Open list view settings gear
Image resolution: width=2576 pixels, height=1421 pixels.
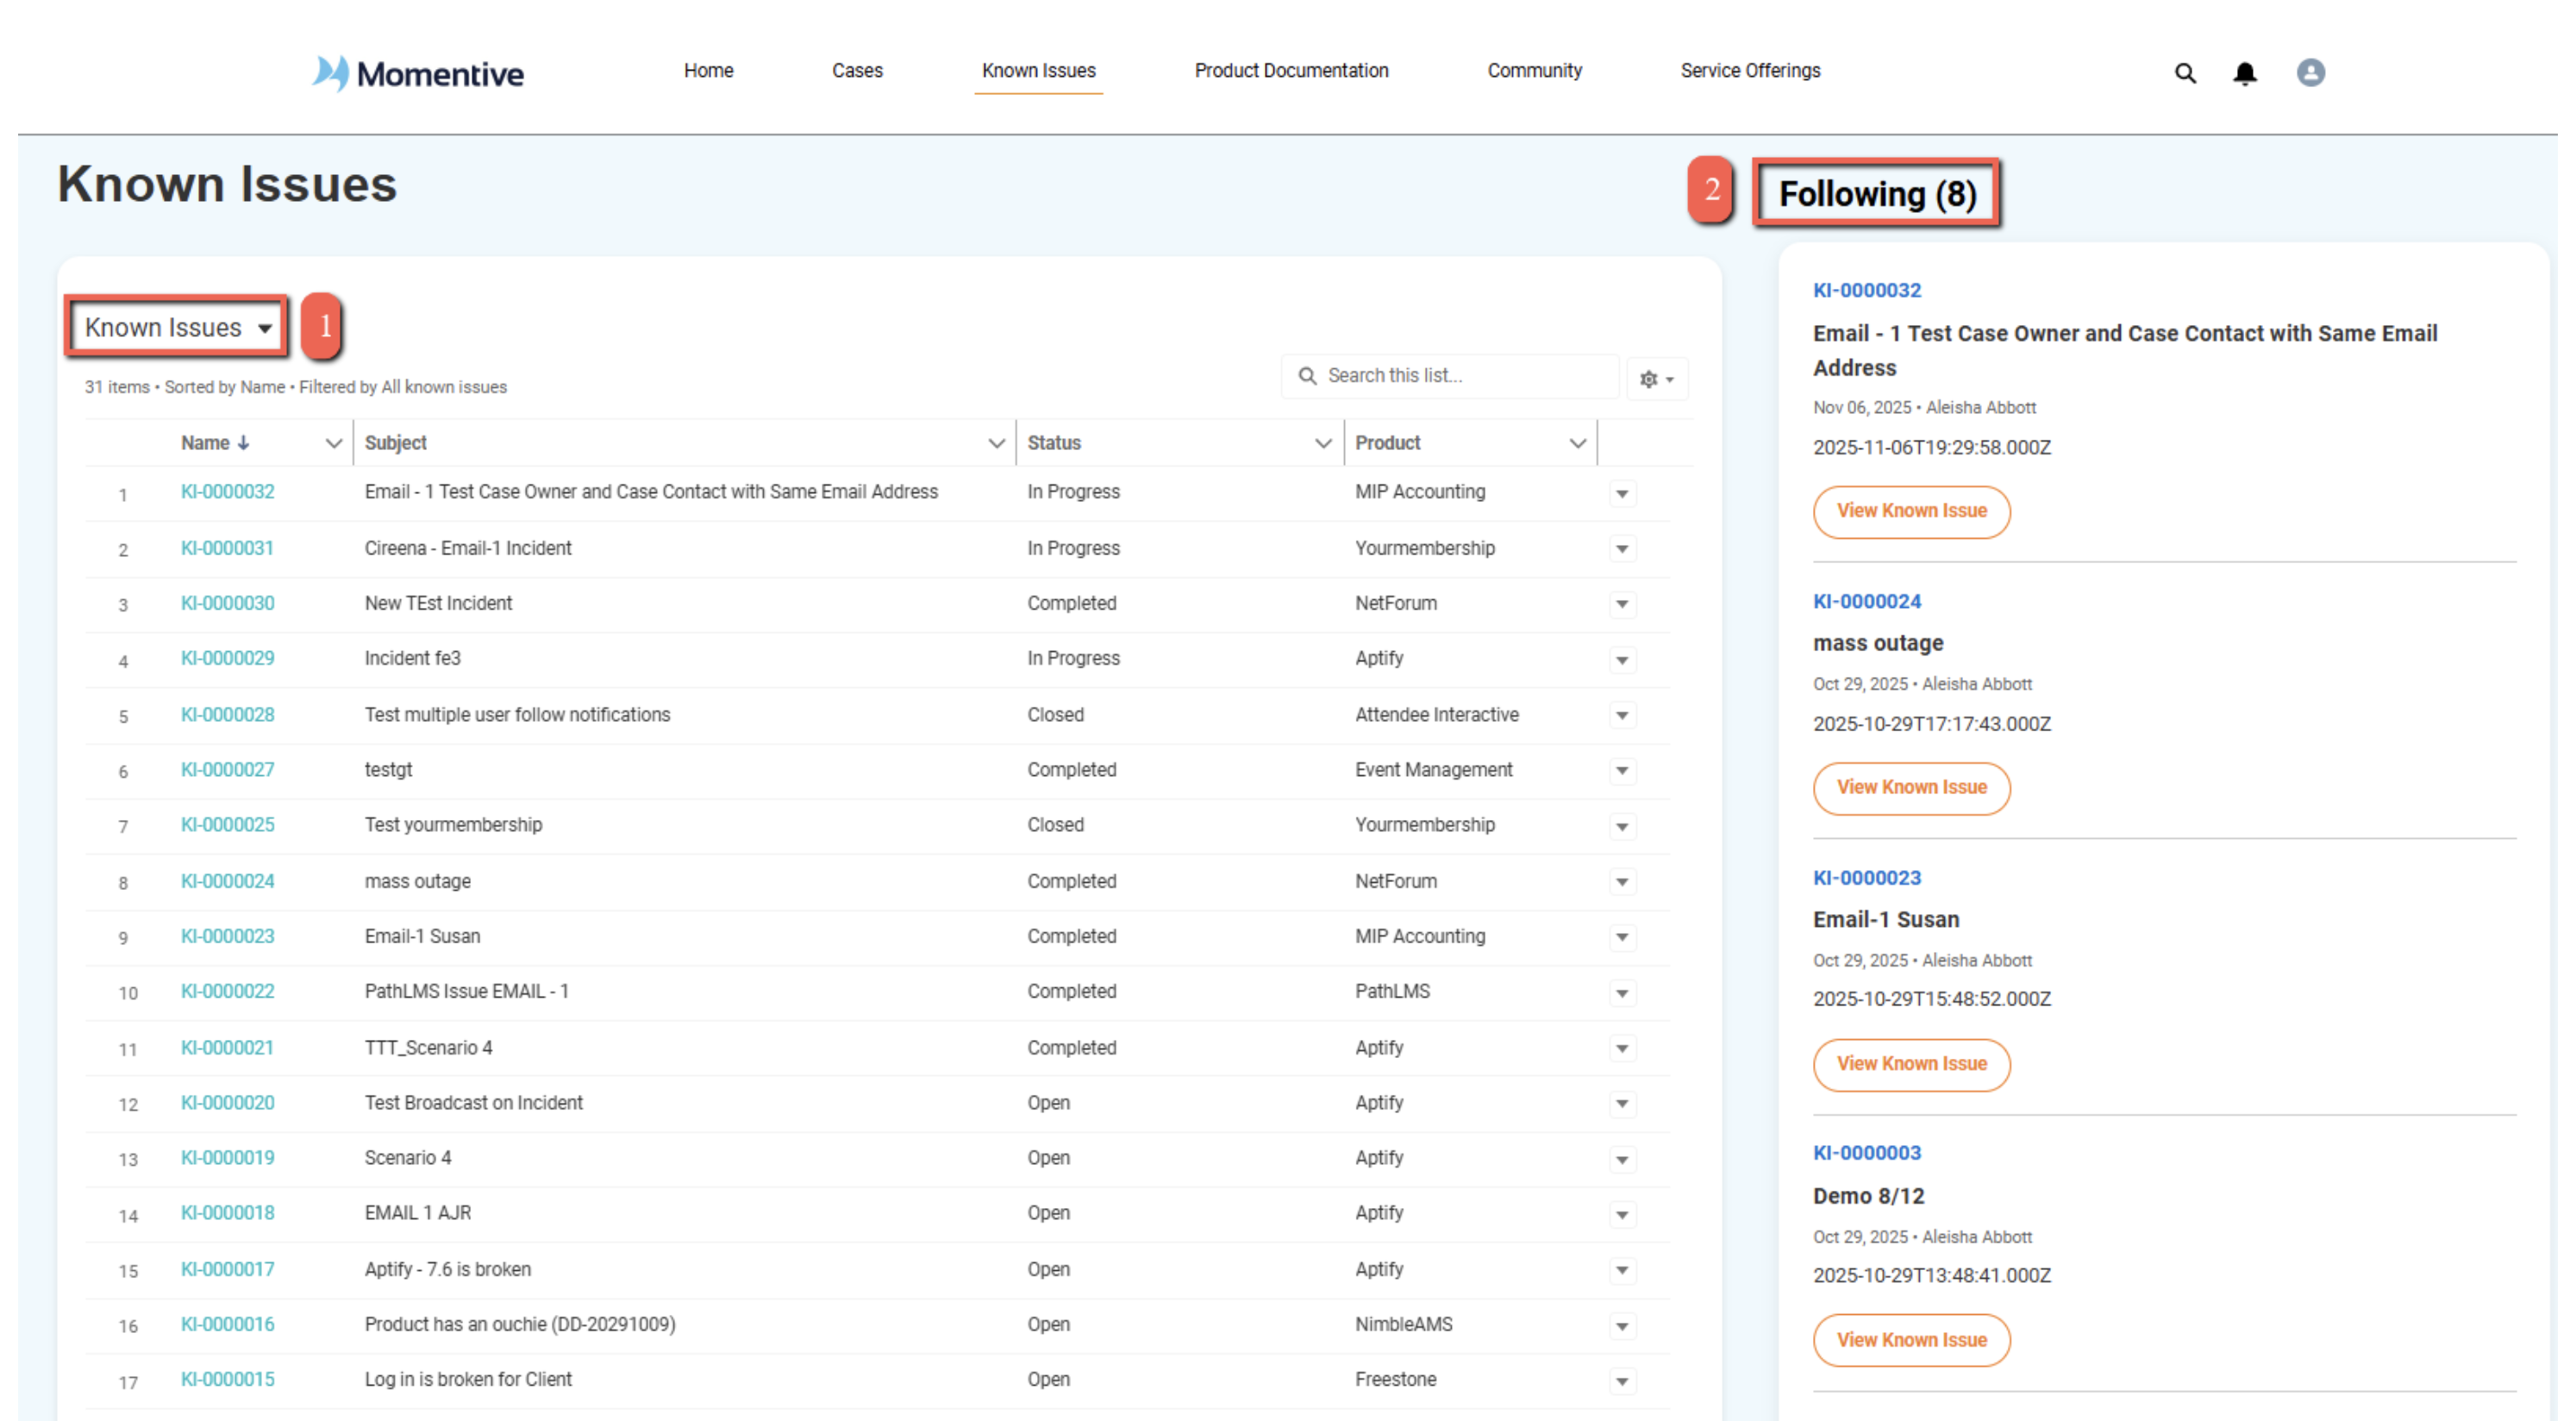[1657, 379]
